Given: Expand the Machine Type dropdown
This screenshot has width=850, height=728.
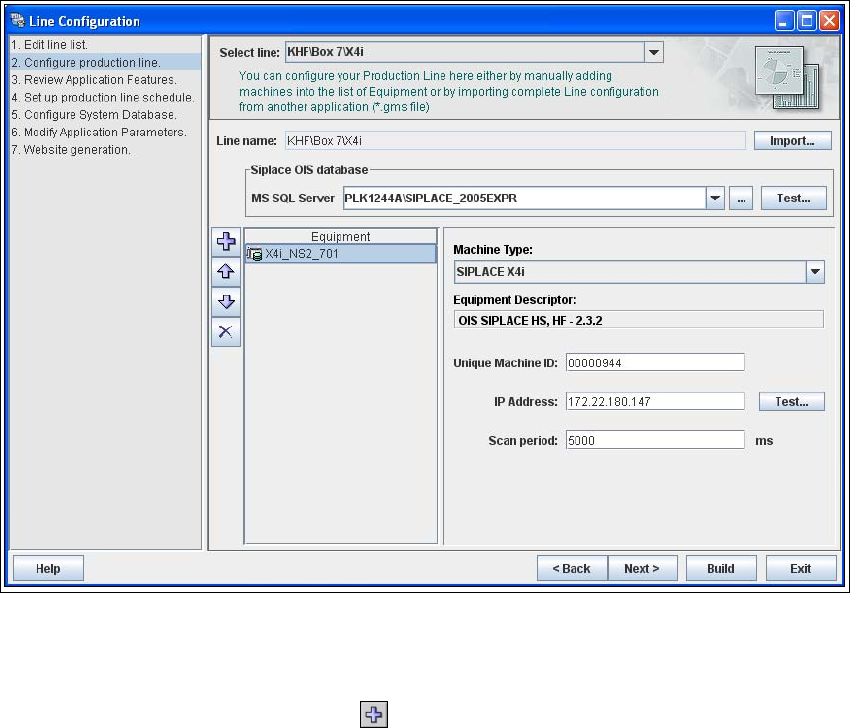Looking at the screenshot, I should pyautogui.click(x=815, y=272).
